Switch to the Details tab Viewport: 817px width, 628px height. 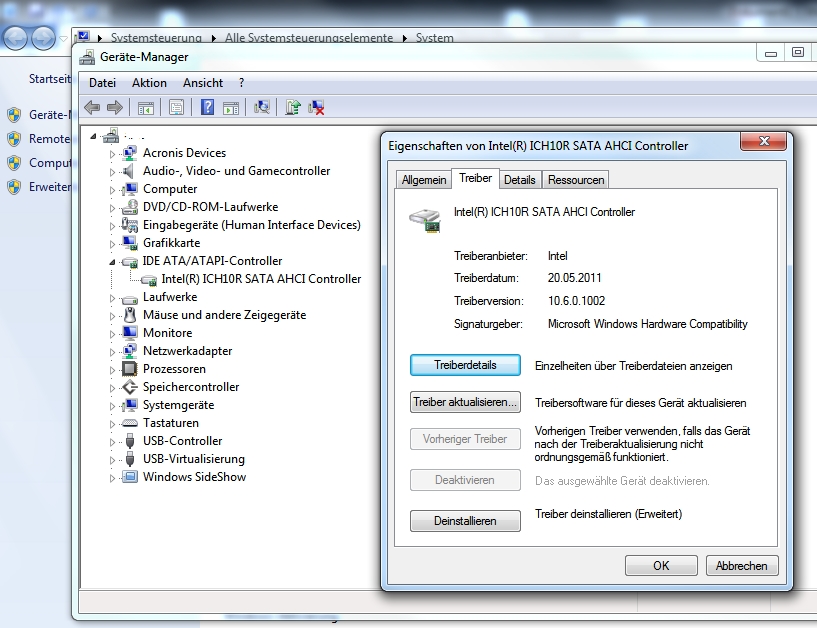[519, 180]
